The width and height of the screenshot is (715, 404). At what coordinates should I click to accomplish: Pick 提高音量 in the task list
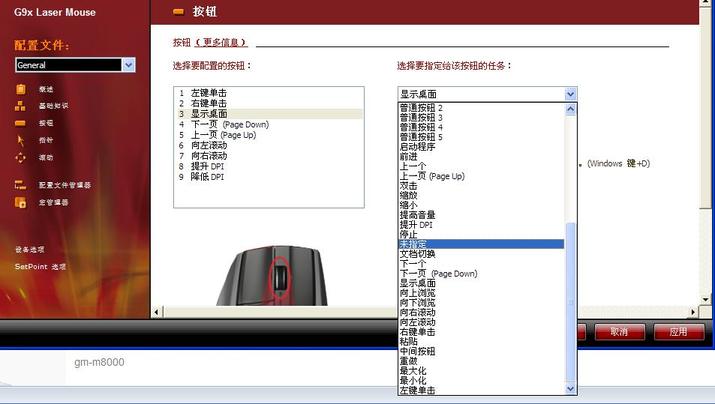point(418,215)
